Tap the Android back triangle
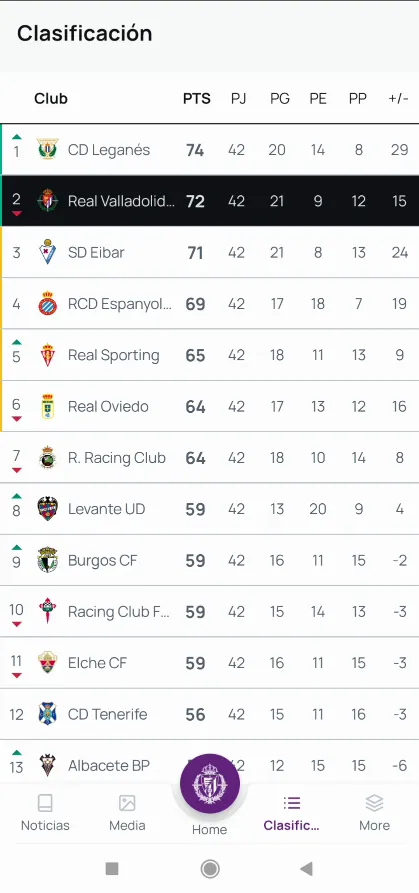This screenshot has height=893, width=419. (x=306, y=869)
